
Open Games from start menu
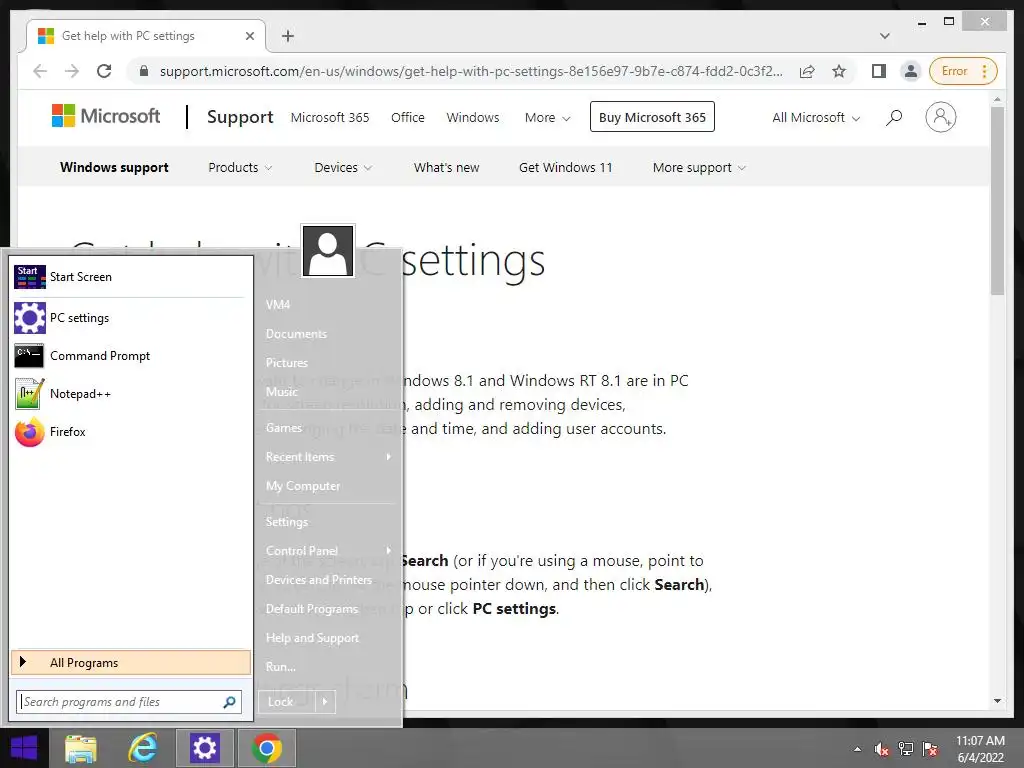coord(328,428)
